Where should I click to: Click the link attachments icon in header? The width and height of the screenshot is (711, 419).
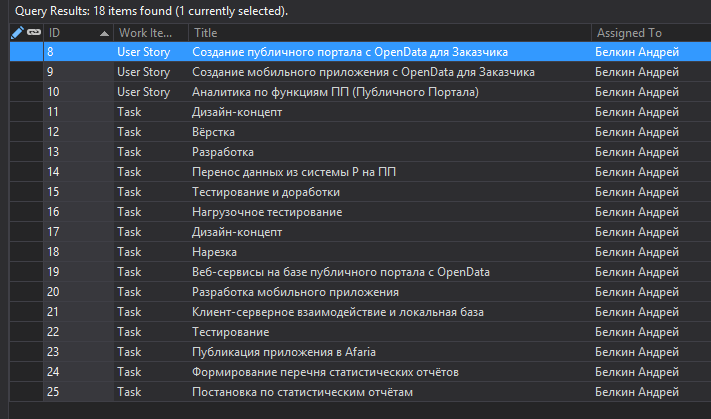pyautogui.click(x=34, y=32)
